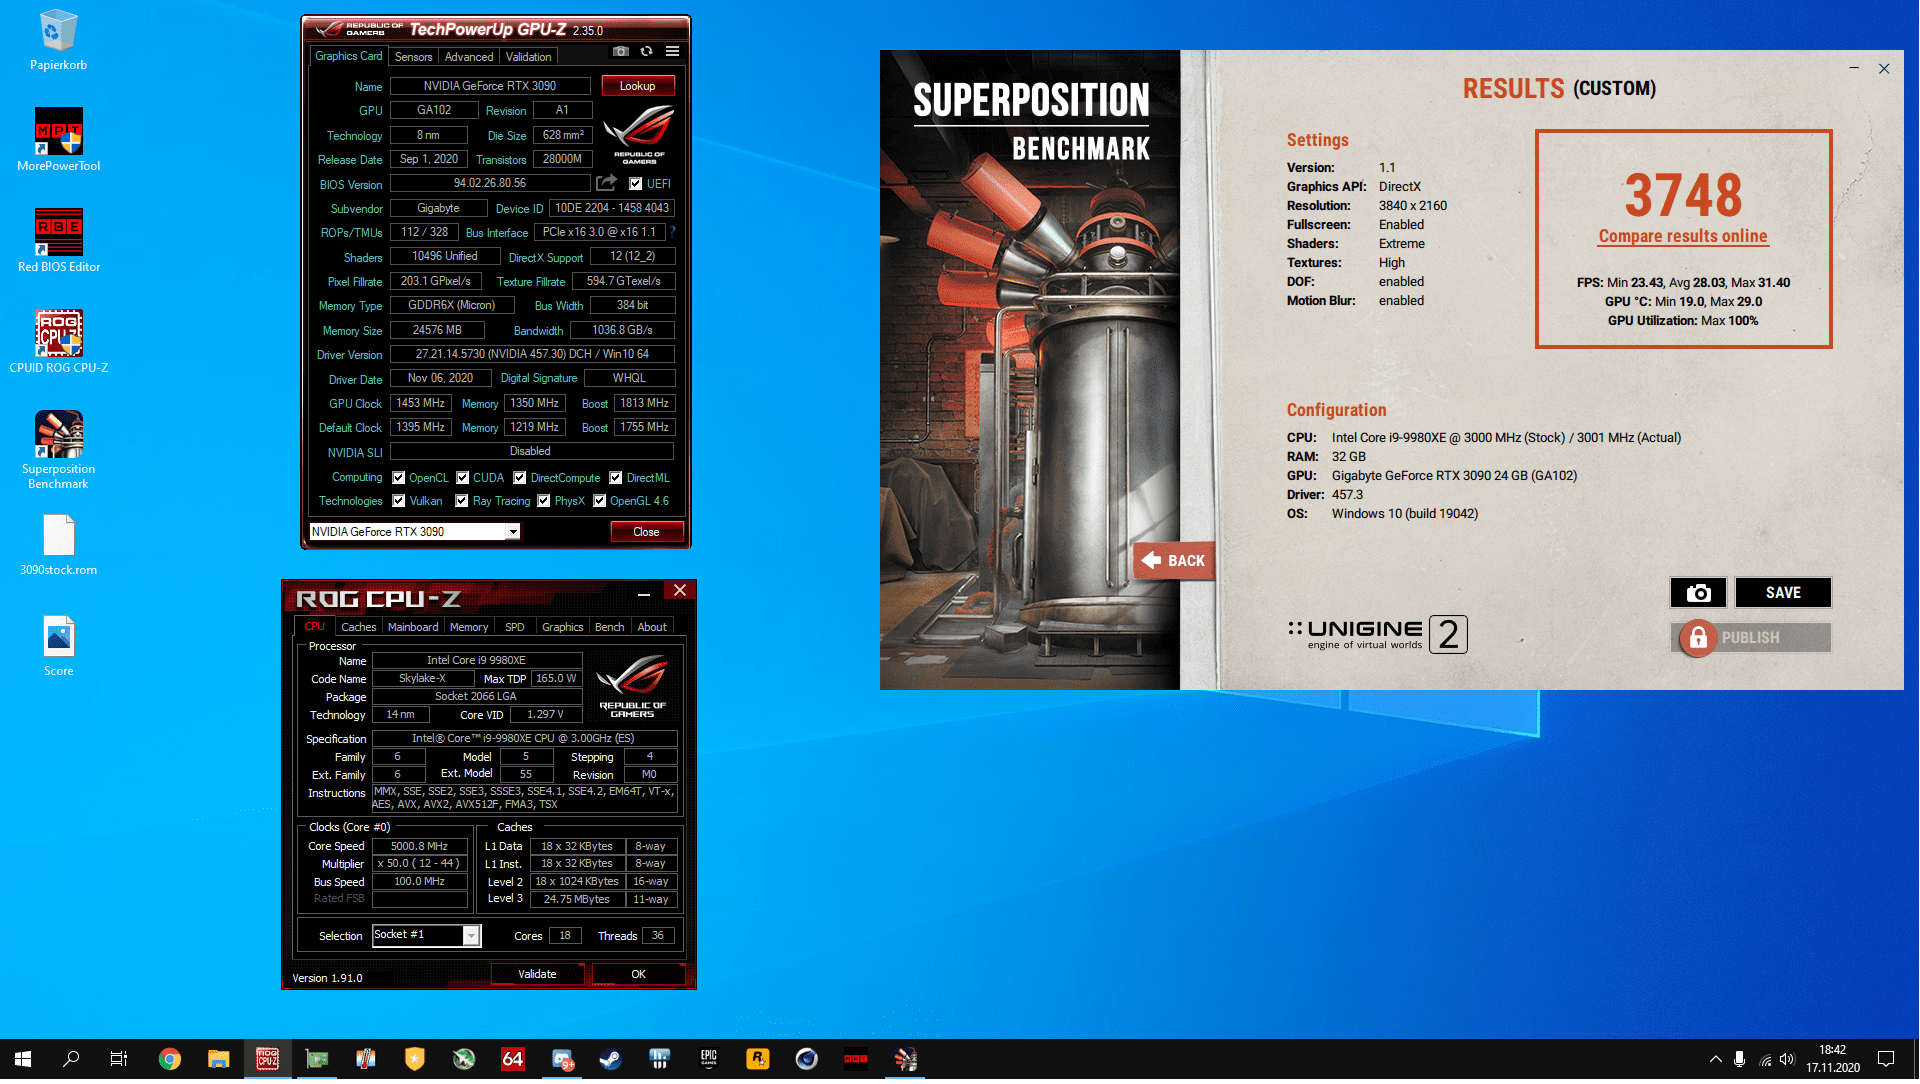This screenshot has width=1920, height=1084.
Task: Open the SPD tab in ROG CPU-Z
Action: tap(515, 627)
